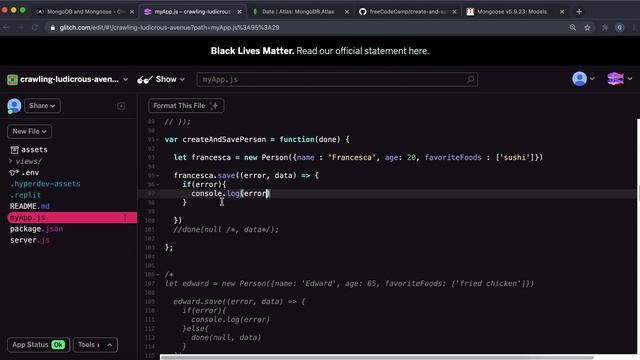Click the '//done(null /*, data*/);' line
The image size is (640, 360).
click(226, 229)
